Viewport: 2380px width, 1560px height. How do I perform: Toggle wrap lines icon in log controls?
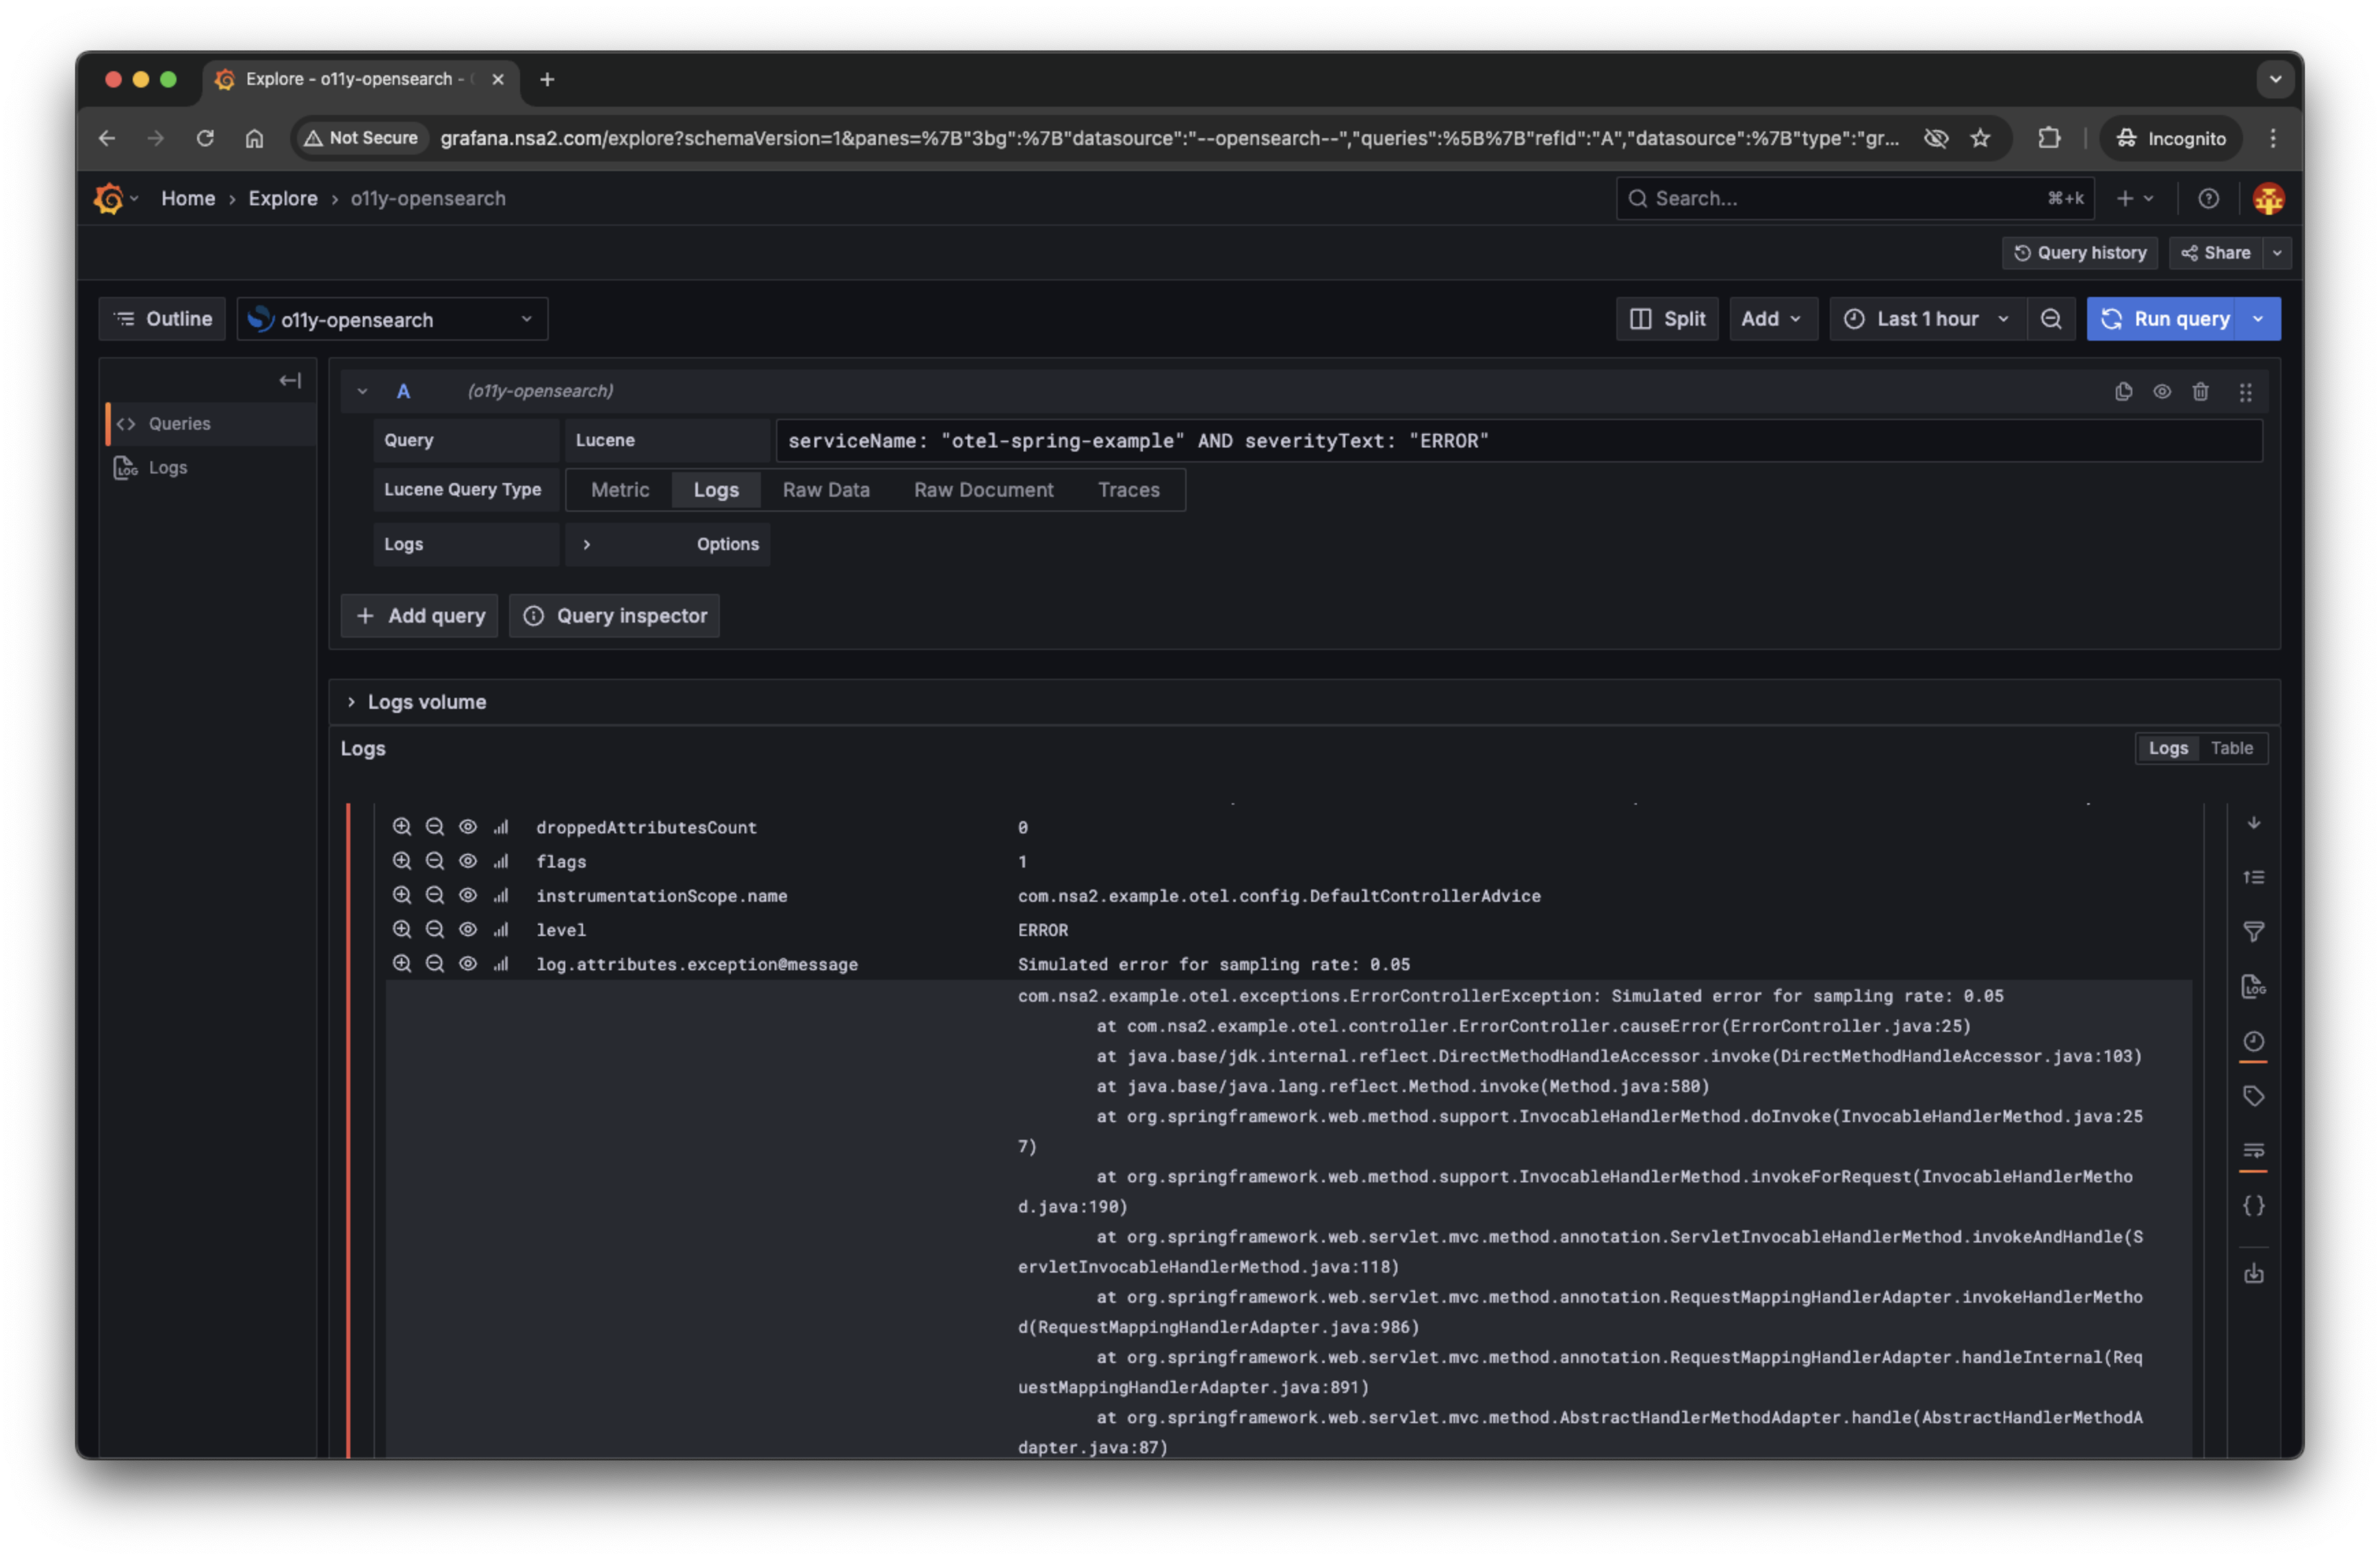2253,1151
